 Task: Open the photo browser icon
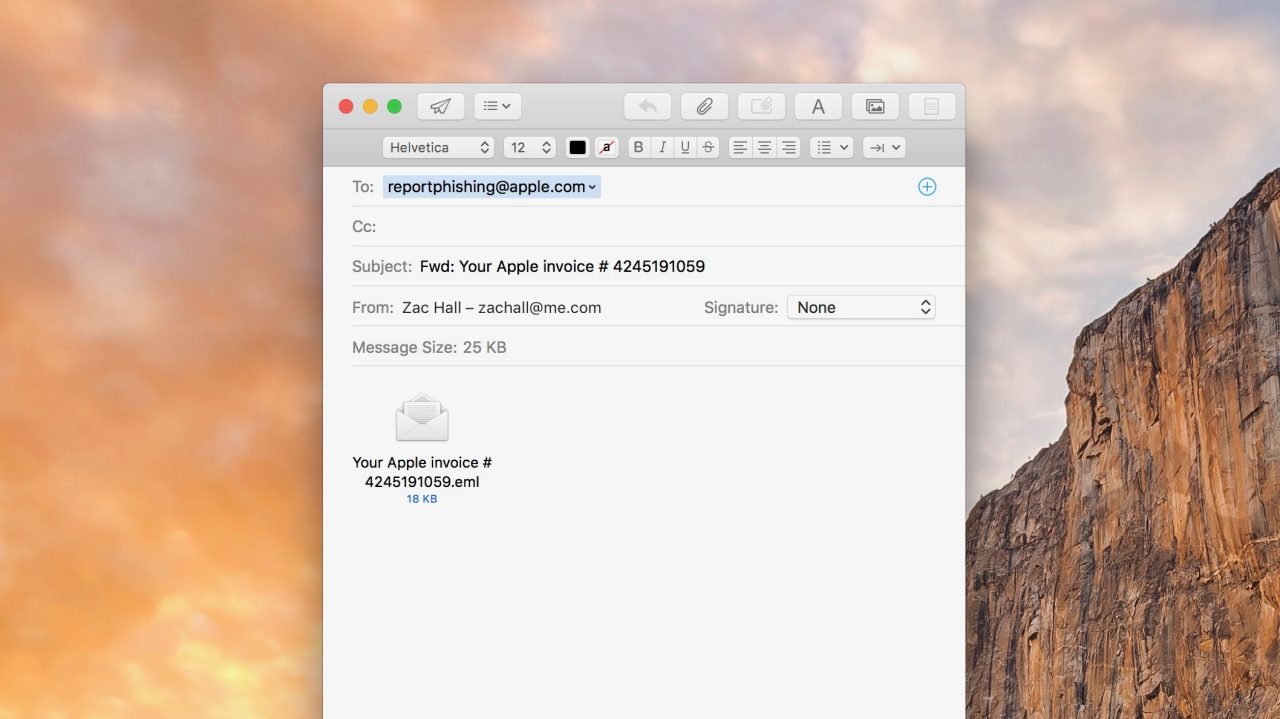click(x=875, y=106)
